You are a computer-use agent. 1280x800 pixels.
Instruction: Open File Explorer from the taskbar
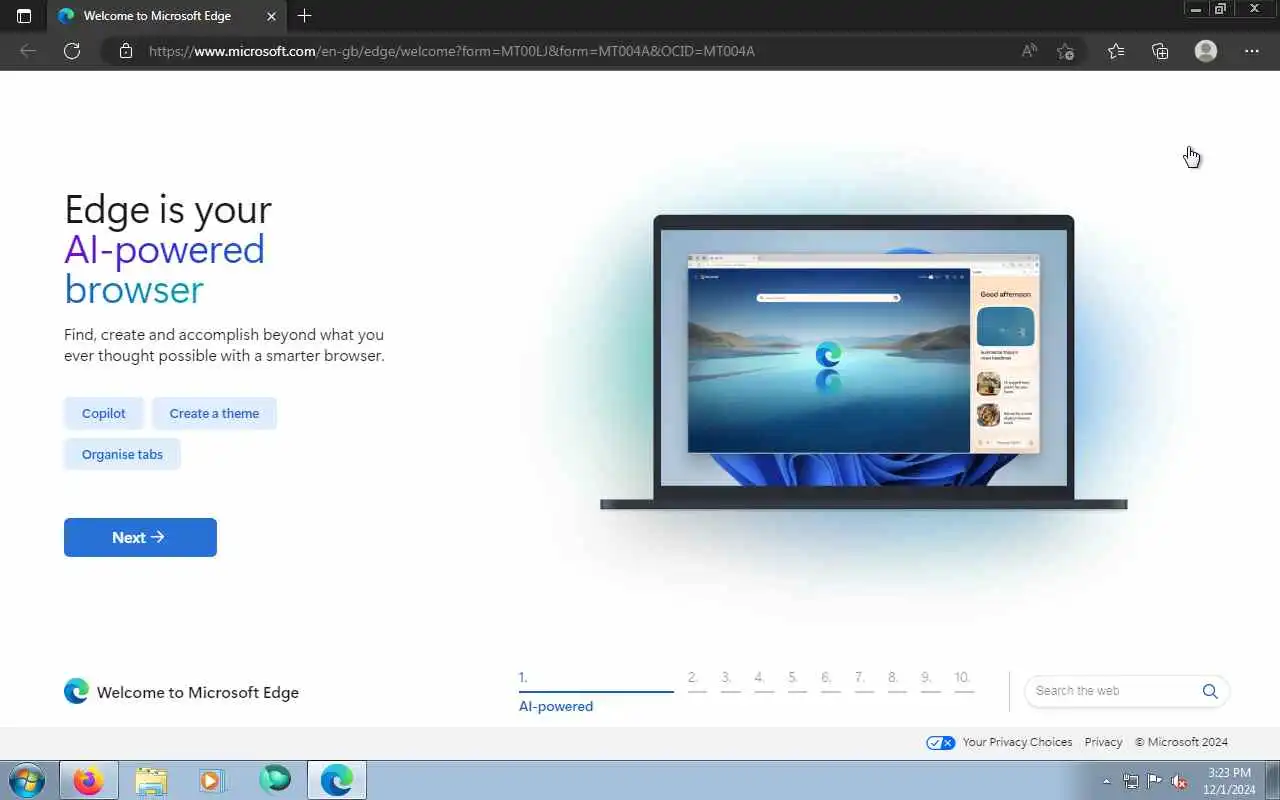[150, 780]
